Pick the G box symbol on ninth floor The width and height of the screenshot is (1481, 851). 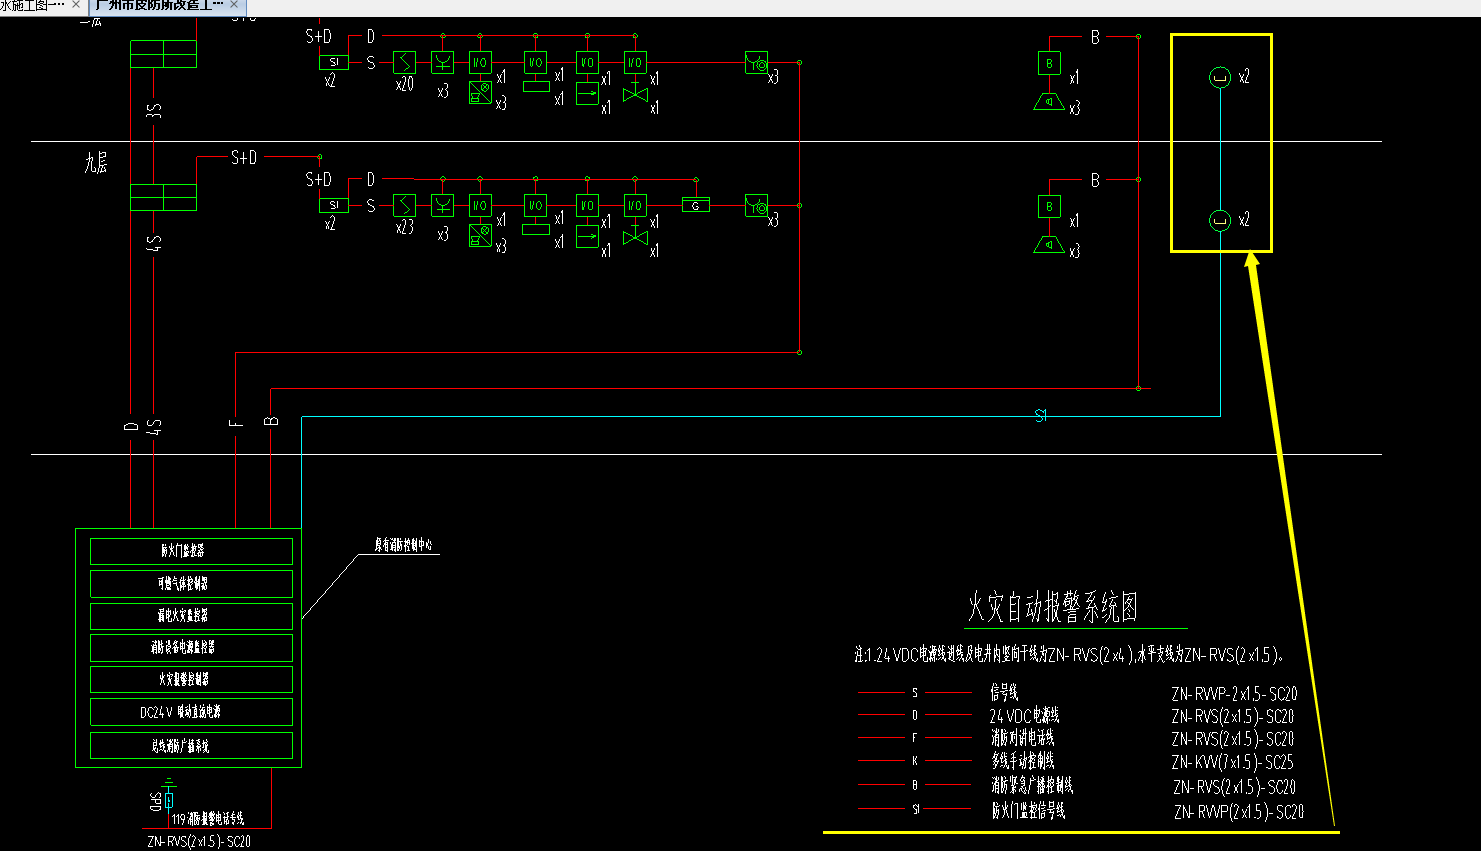tap(696, 205)
